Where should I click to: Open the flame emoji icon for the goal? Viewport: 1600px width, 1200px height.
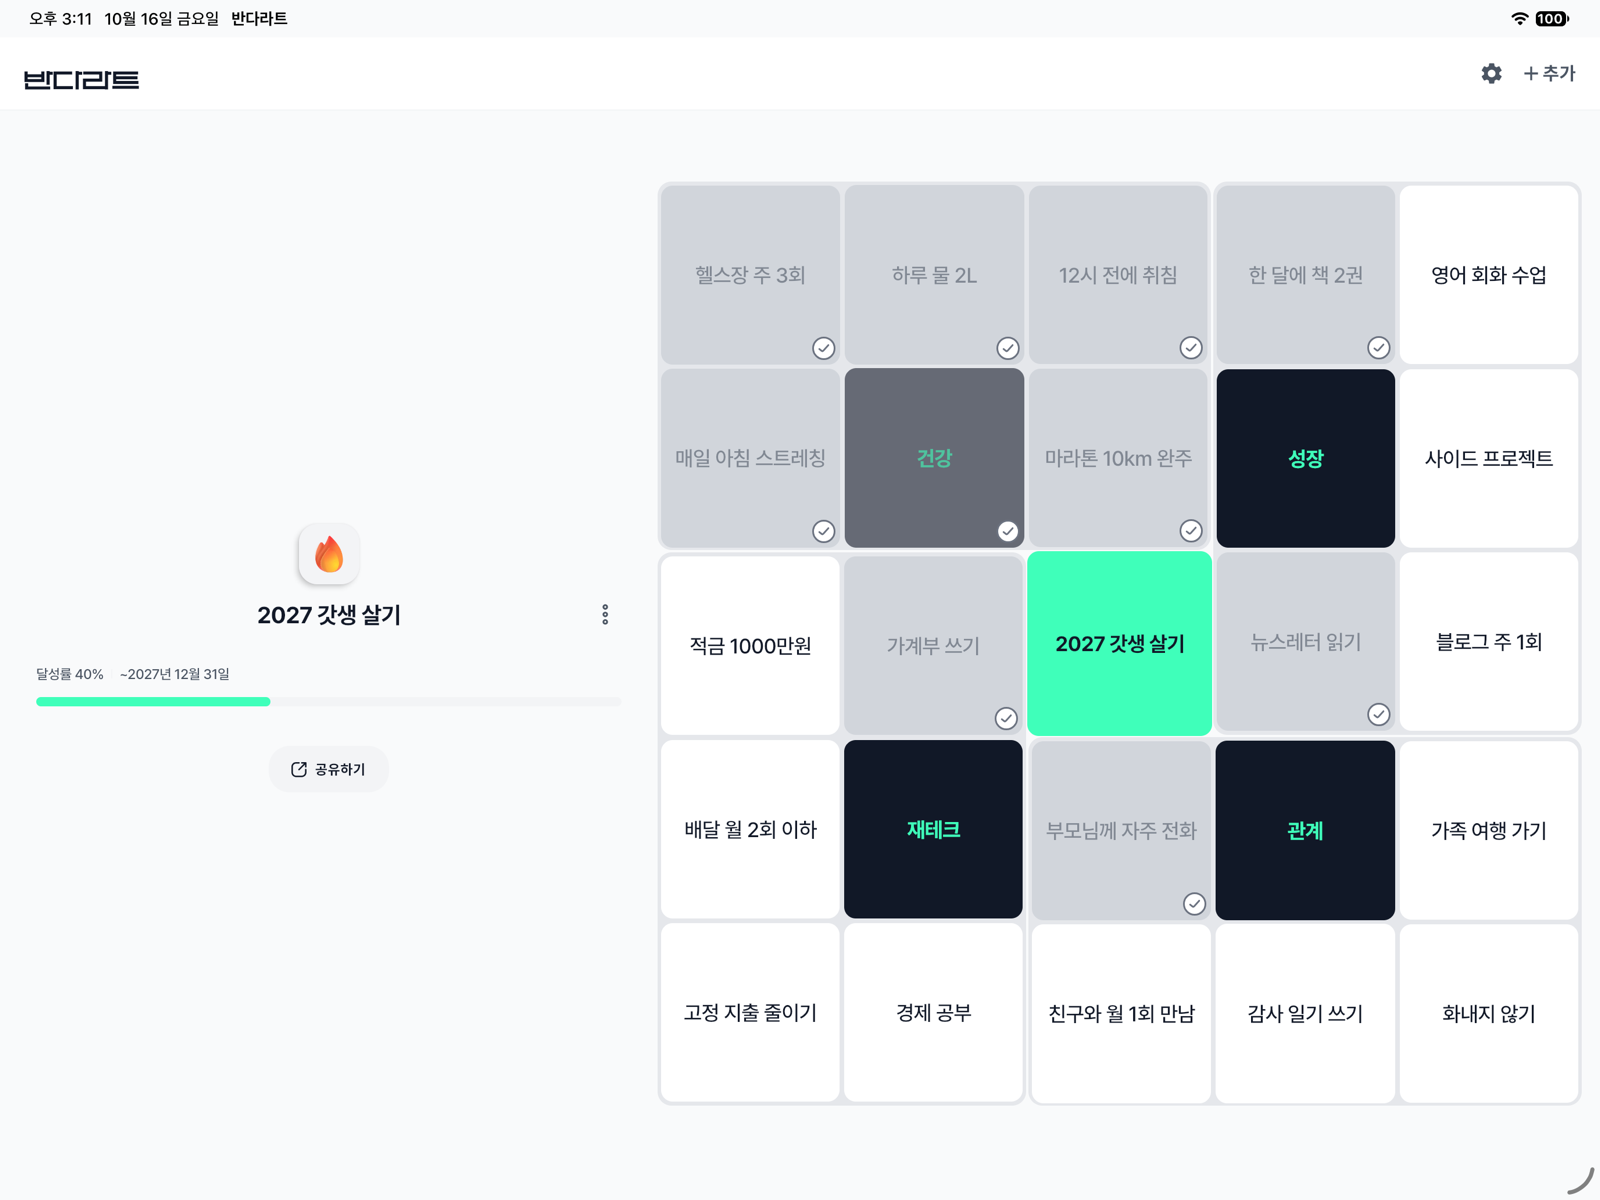328,554
